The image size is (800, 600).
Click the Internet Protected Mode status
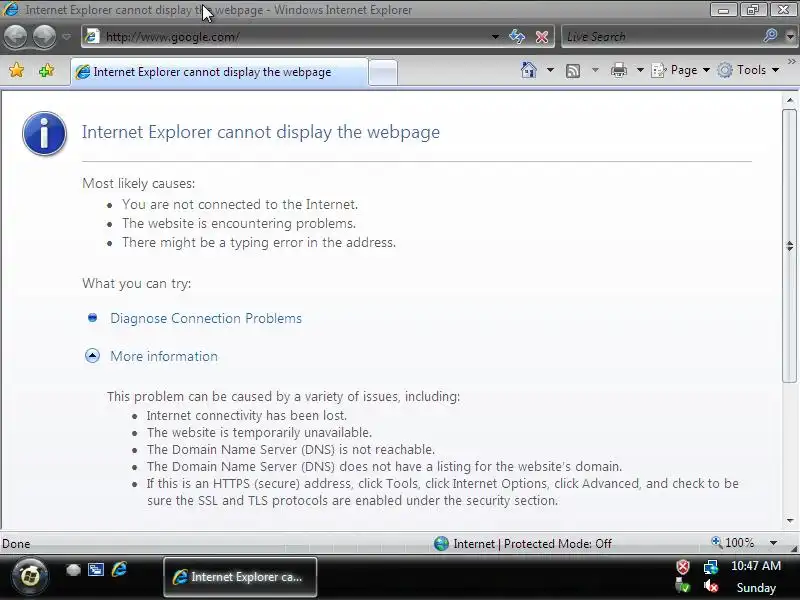523,543
